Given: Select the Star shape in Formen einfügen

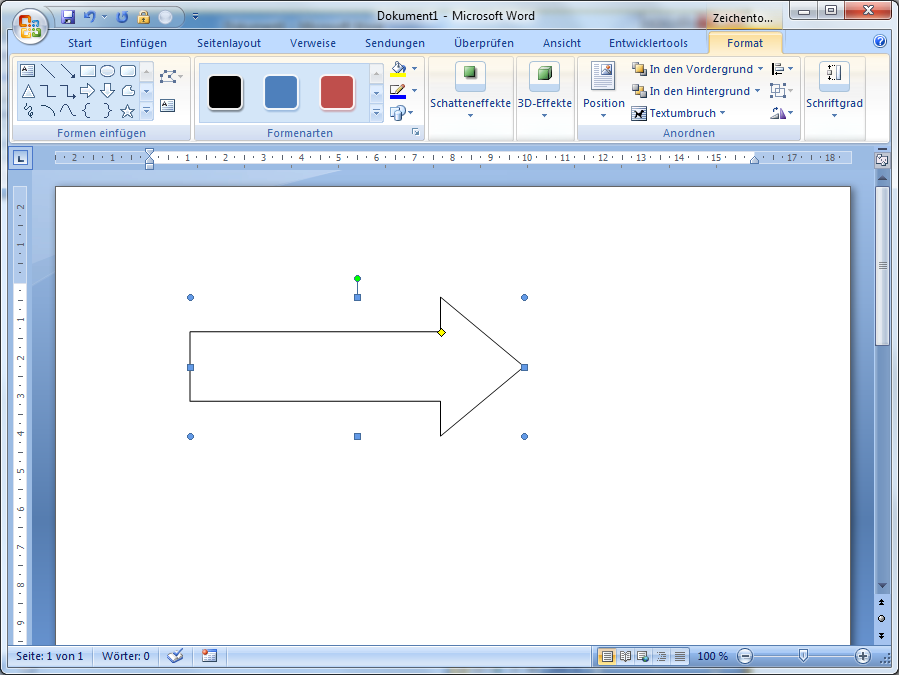Looking at the screenshot, I should pos(127,111).
